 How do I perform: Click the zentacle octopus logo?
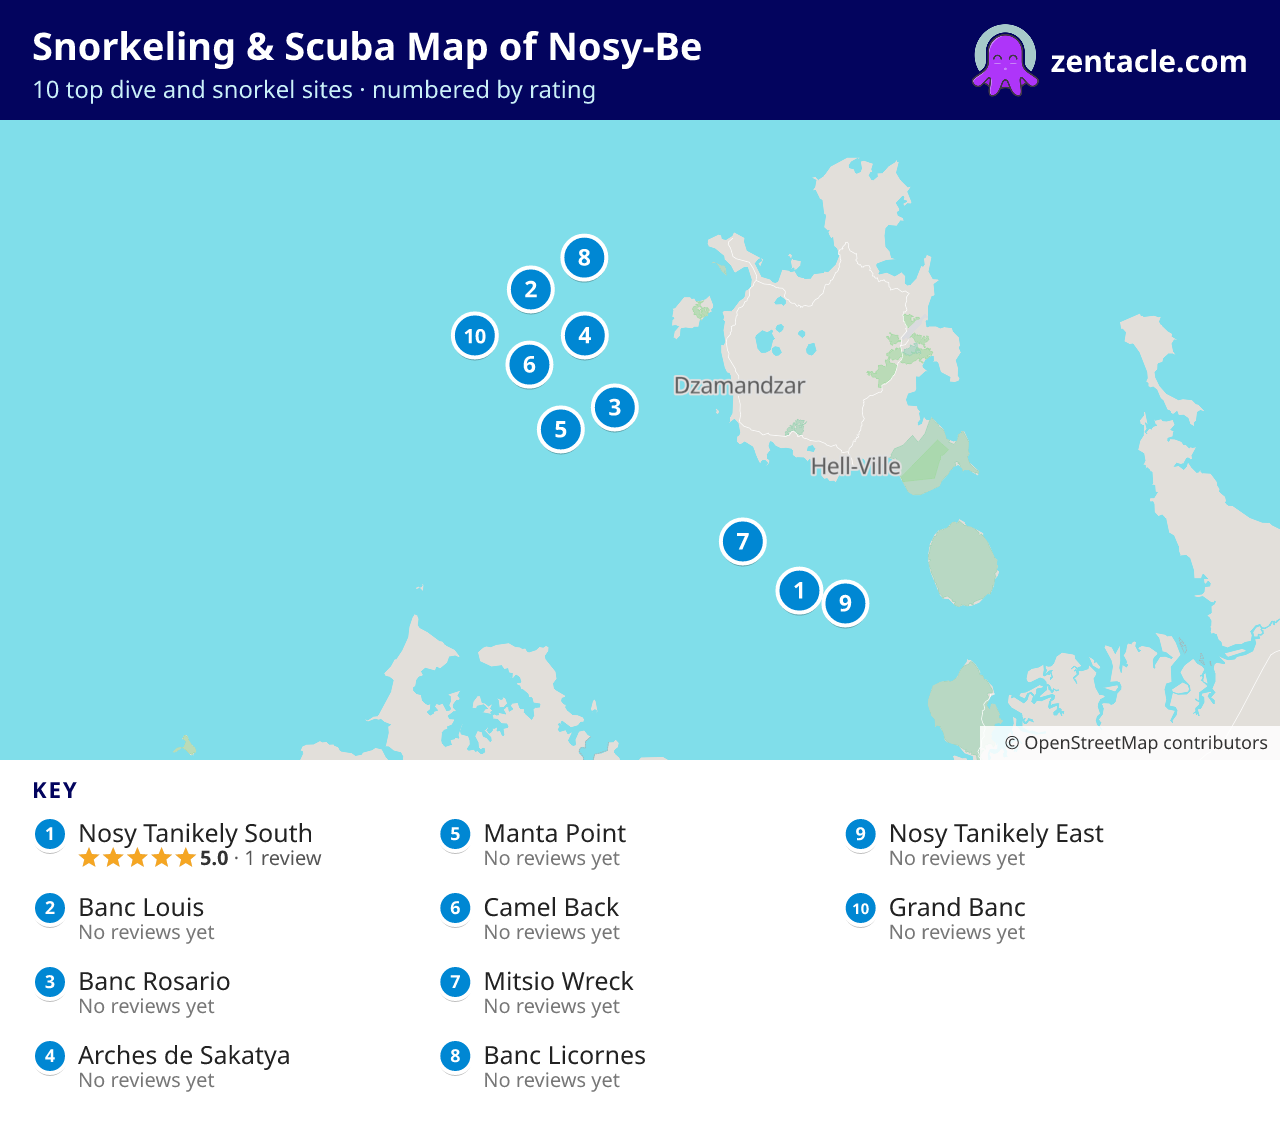(x=1005, y=60)
